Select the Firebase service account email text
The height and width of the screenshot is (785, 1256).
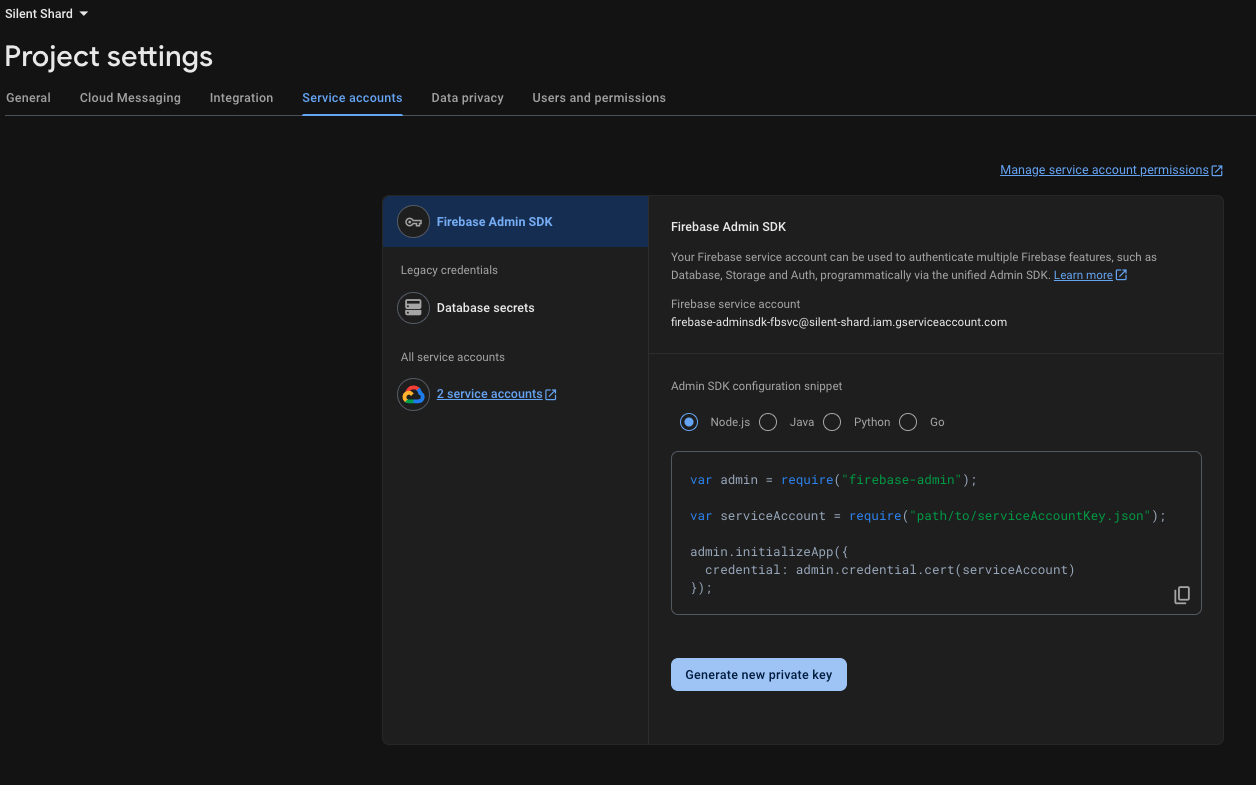tap(838, 321)
